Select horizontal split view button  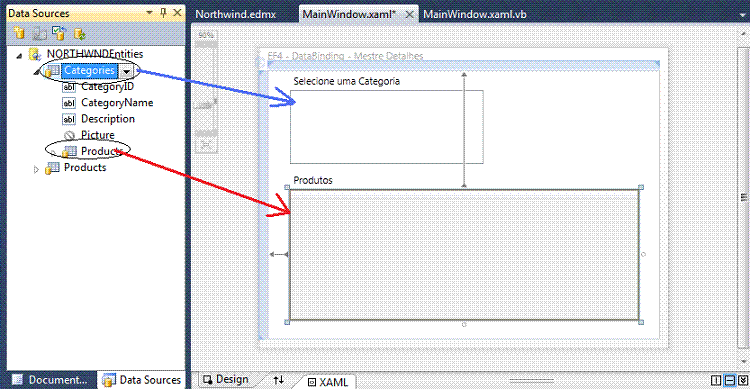(x=729, y=380)
